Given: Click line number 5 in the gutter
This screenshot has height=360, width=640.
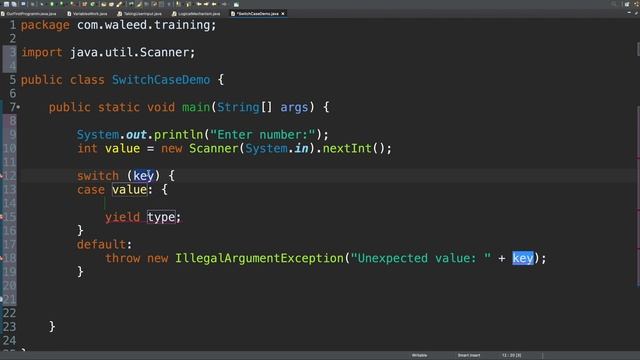Looking at the screenshot, I should coord(13,80).
